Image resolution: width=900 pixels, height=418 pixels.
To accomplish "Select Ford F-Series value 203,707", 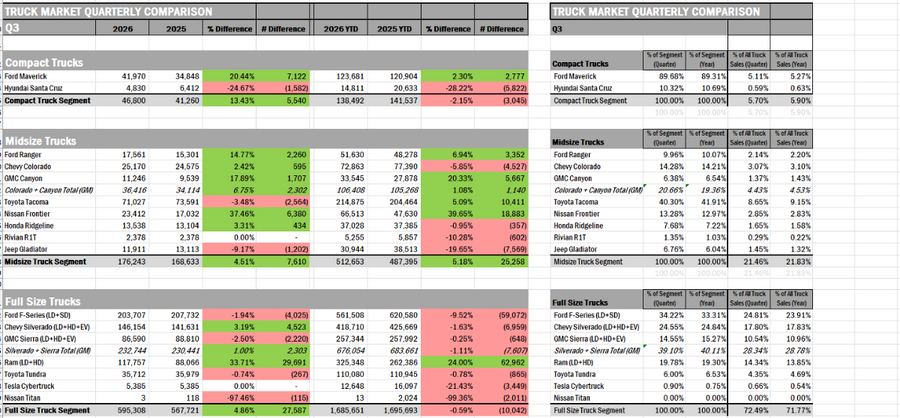I will click(x=122, y=315).
